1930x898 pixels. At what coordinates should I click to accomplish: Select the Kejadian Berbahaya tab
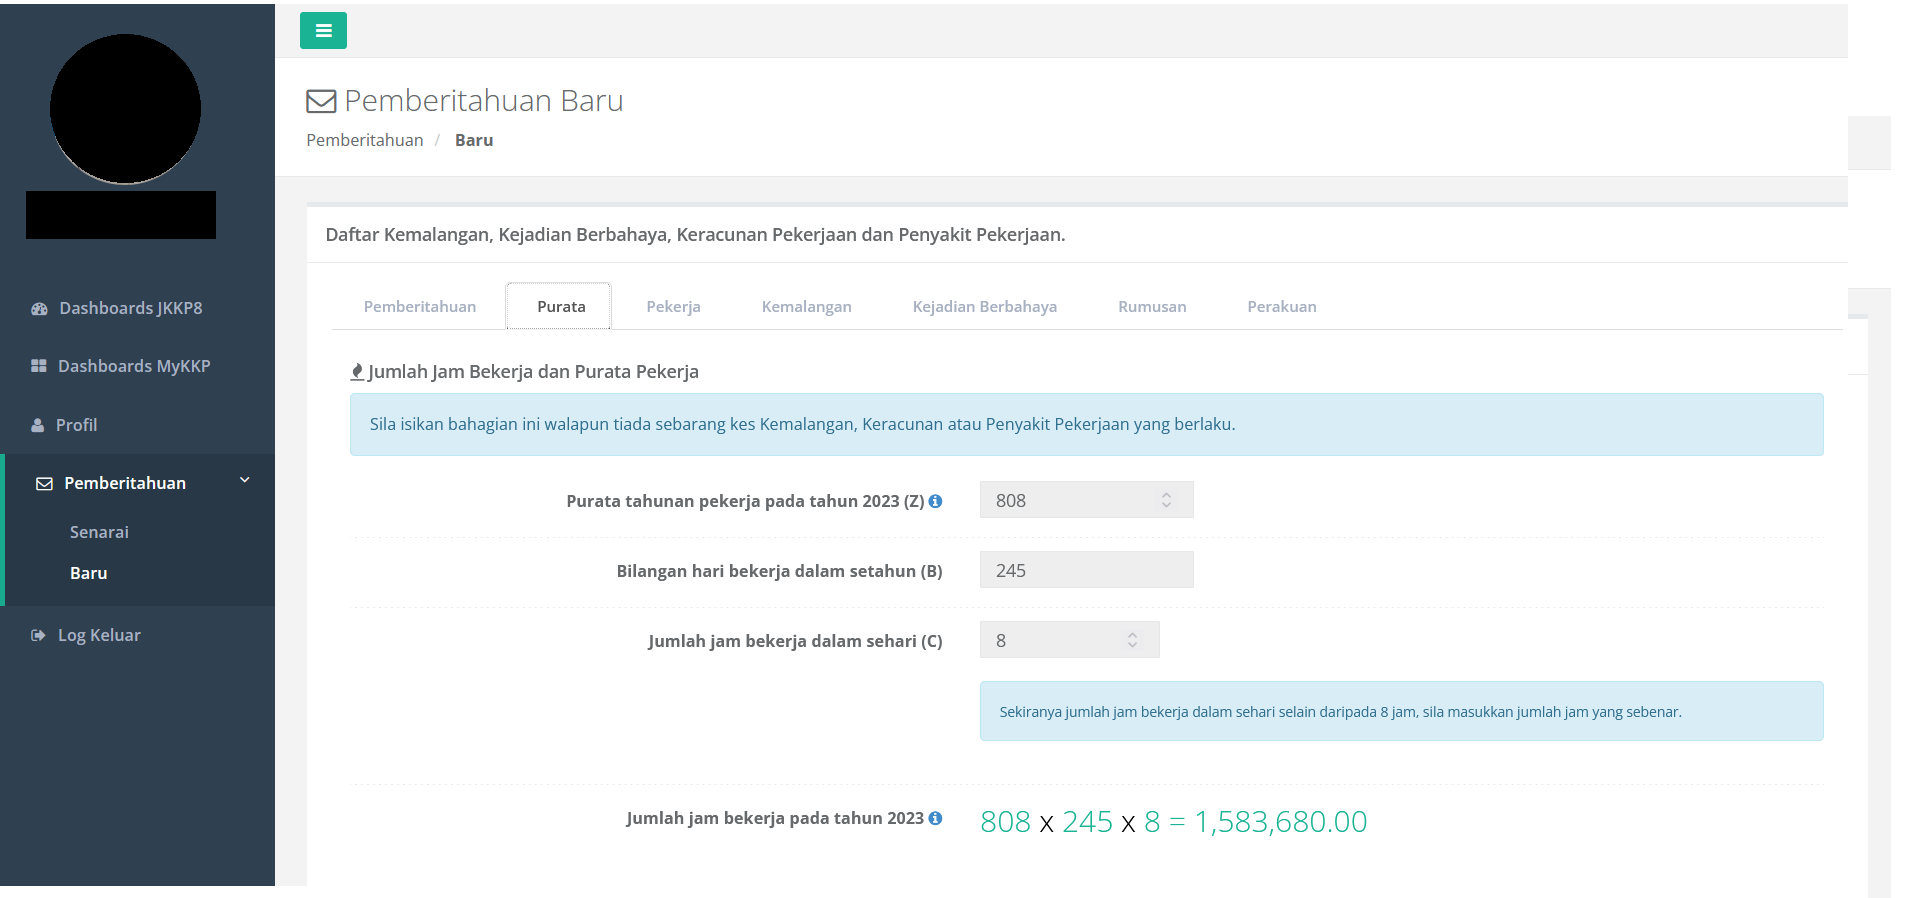click(984, 307)
